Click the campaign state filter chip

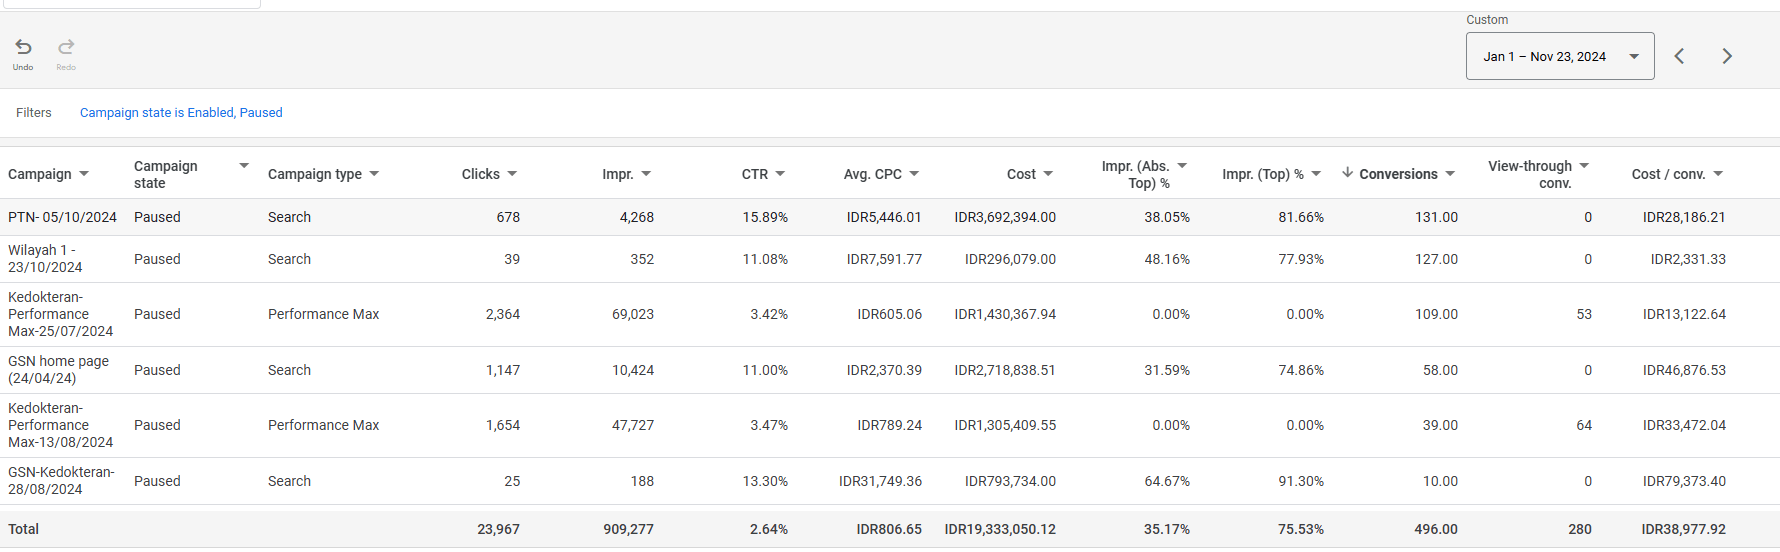(x=181, y=113)
